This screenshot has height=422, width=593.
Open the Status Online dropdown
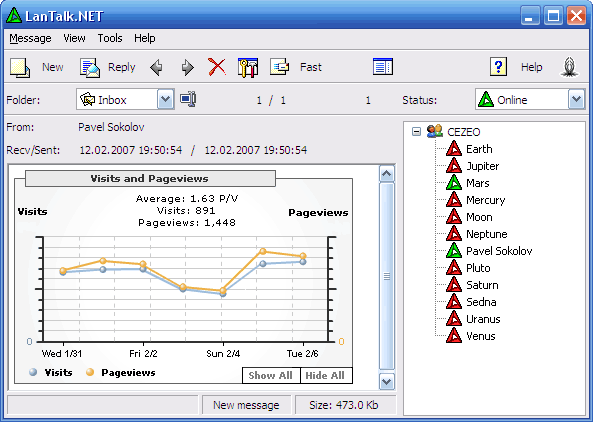576,99
